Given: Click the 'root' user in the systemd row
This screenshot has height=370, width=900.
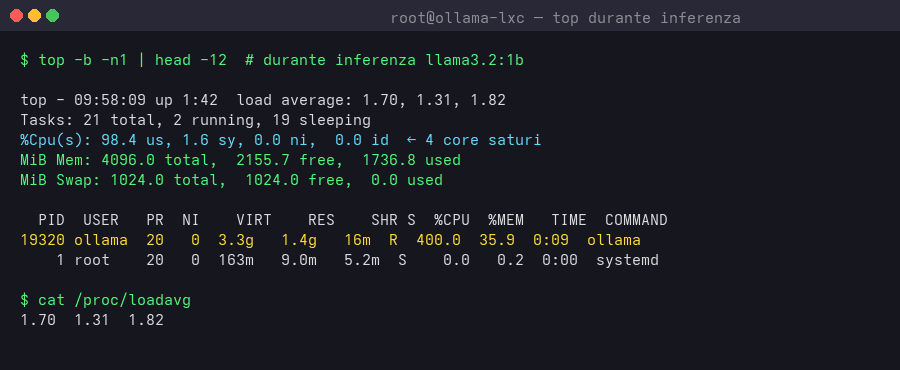Looking at the screenshot, I should (92, 260).
